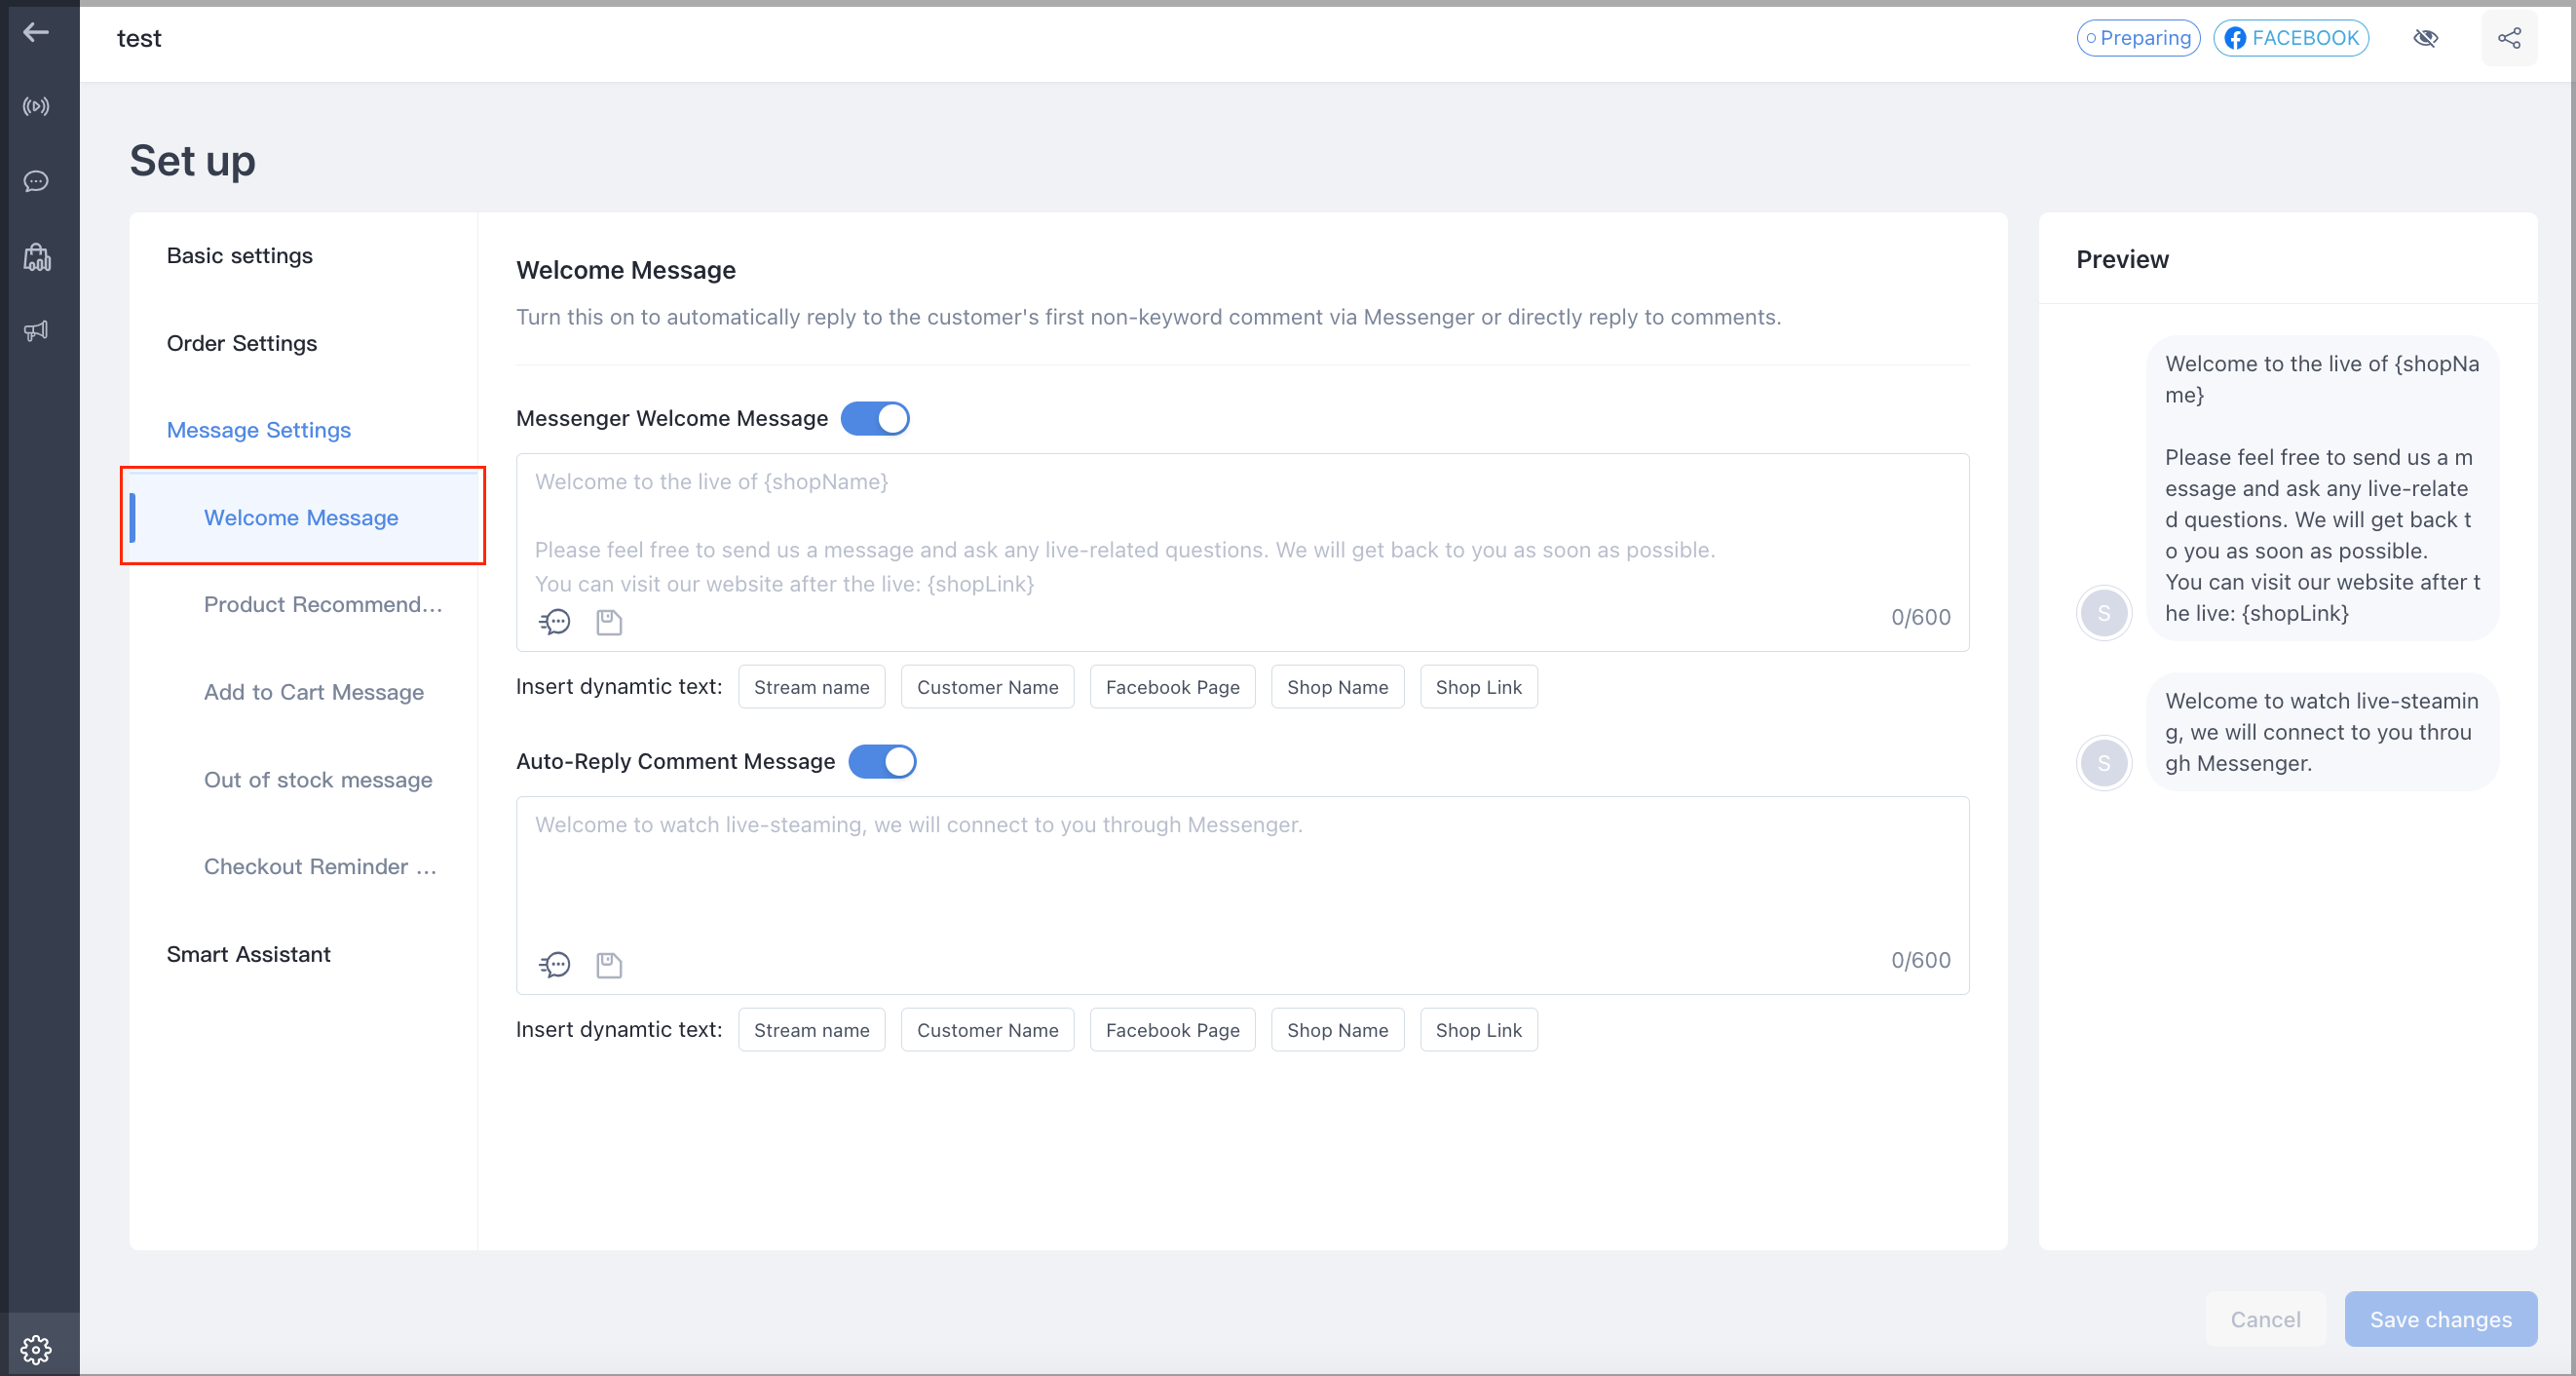Select the Out of stock message item
Image resolution: width=2576 pixels, height=1376 pixels.
(x=318, y=780)
